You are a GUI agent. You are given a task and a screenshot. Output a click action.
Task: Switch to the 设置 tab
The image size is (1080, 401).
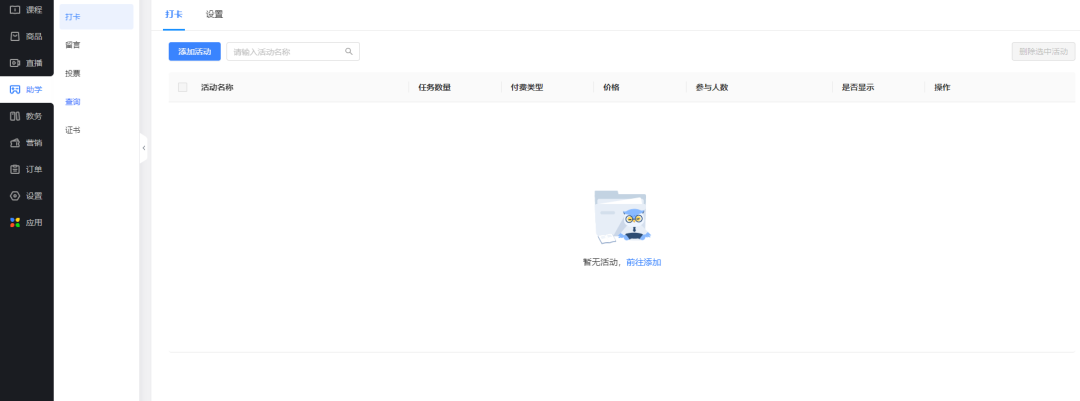coord(214,15)
